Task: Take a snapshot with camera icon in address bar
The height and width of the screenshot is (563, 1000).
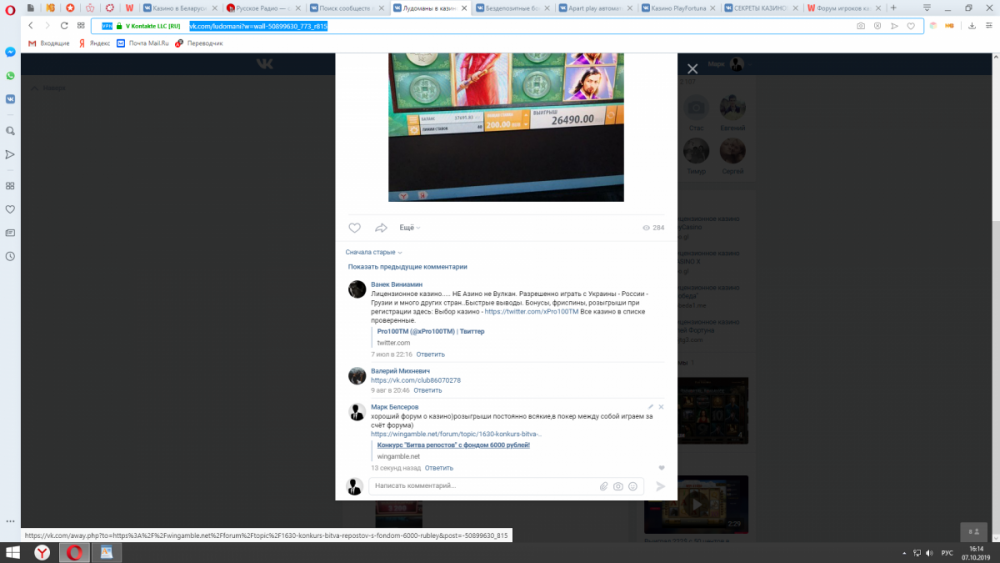Action: (860, 26)
